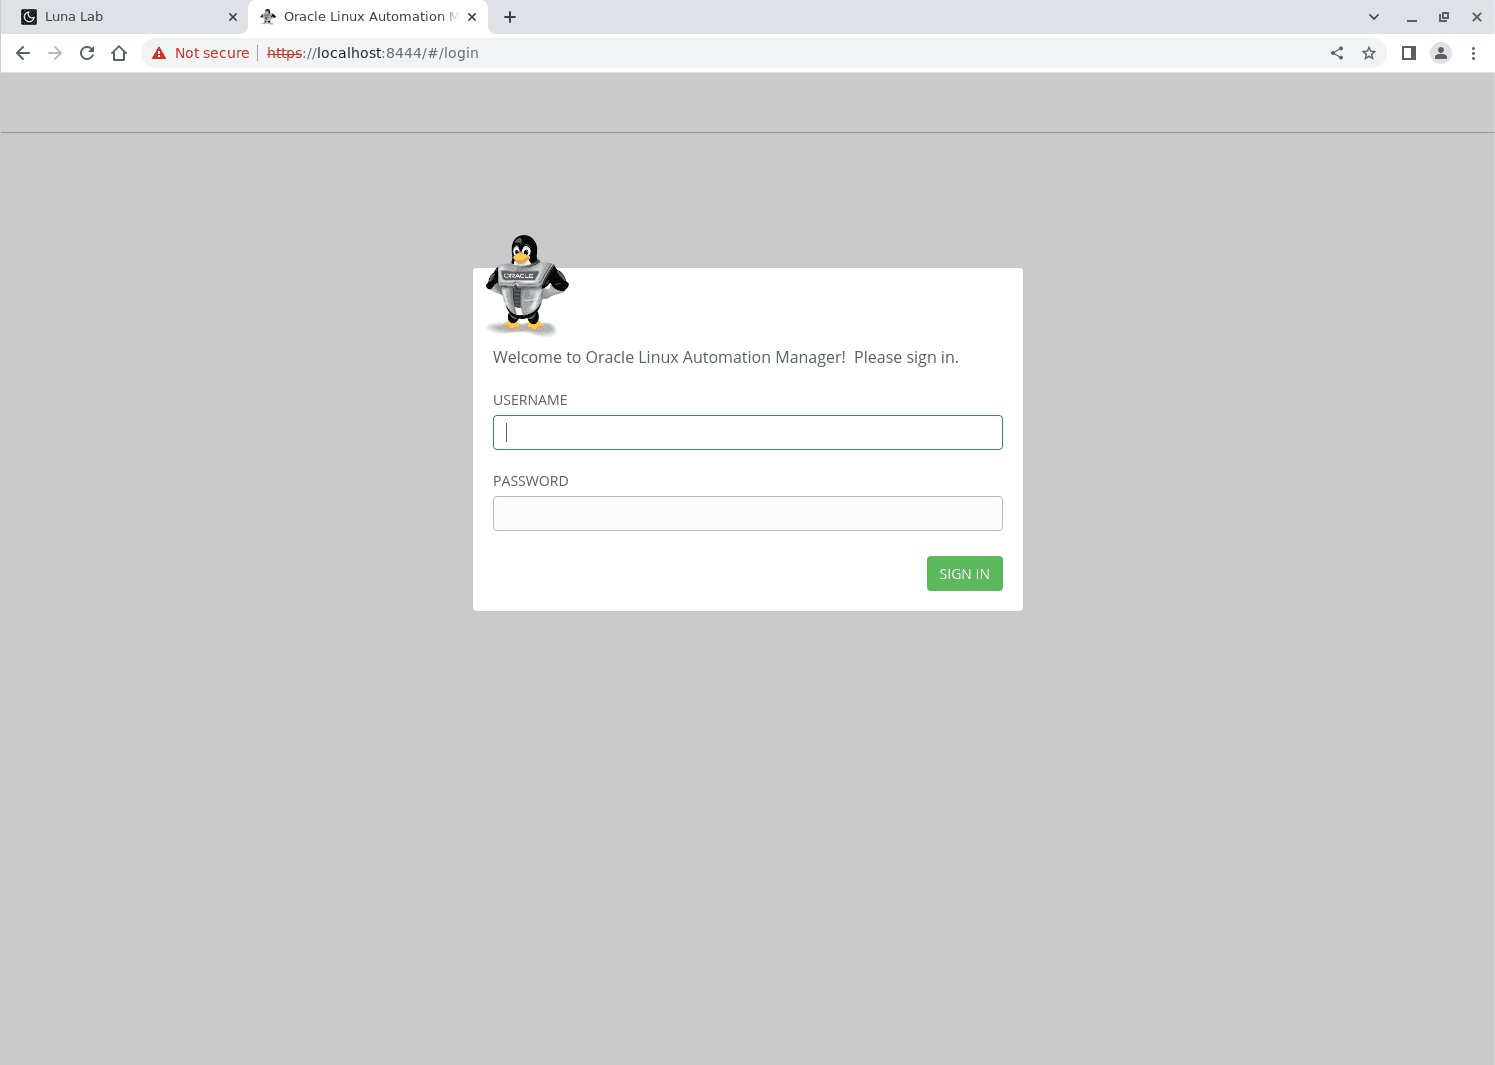Click the Username input field
The height and width of the screenshot is (1065, 1495).
tap(747, 432)
